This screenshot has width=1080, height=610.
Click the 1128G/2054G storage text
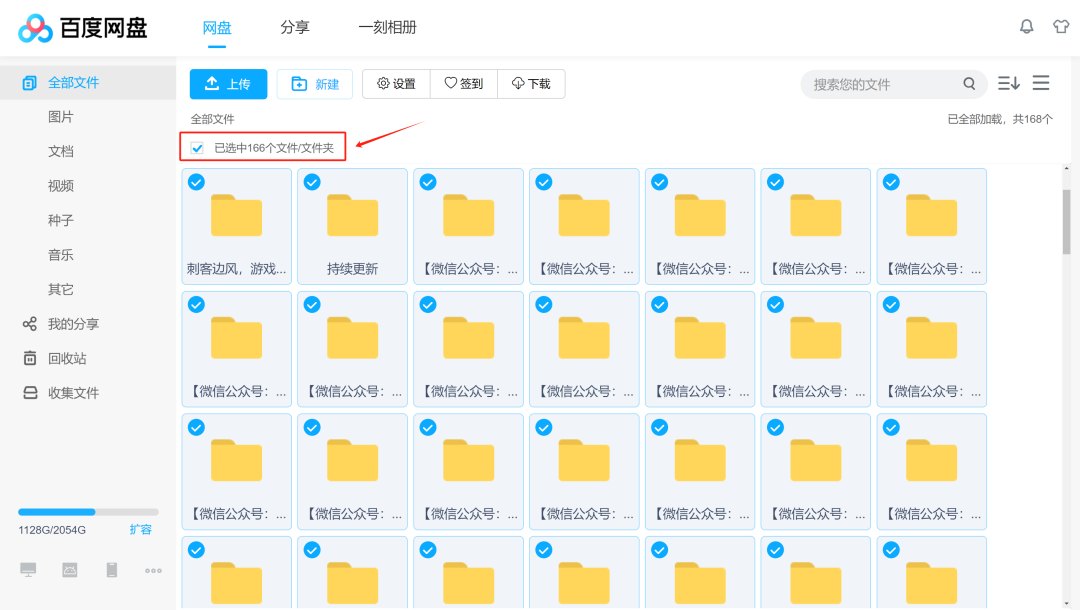52,530
